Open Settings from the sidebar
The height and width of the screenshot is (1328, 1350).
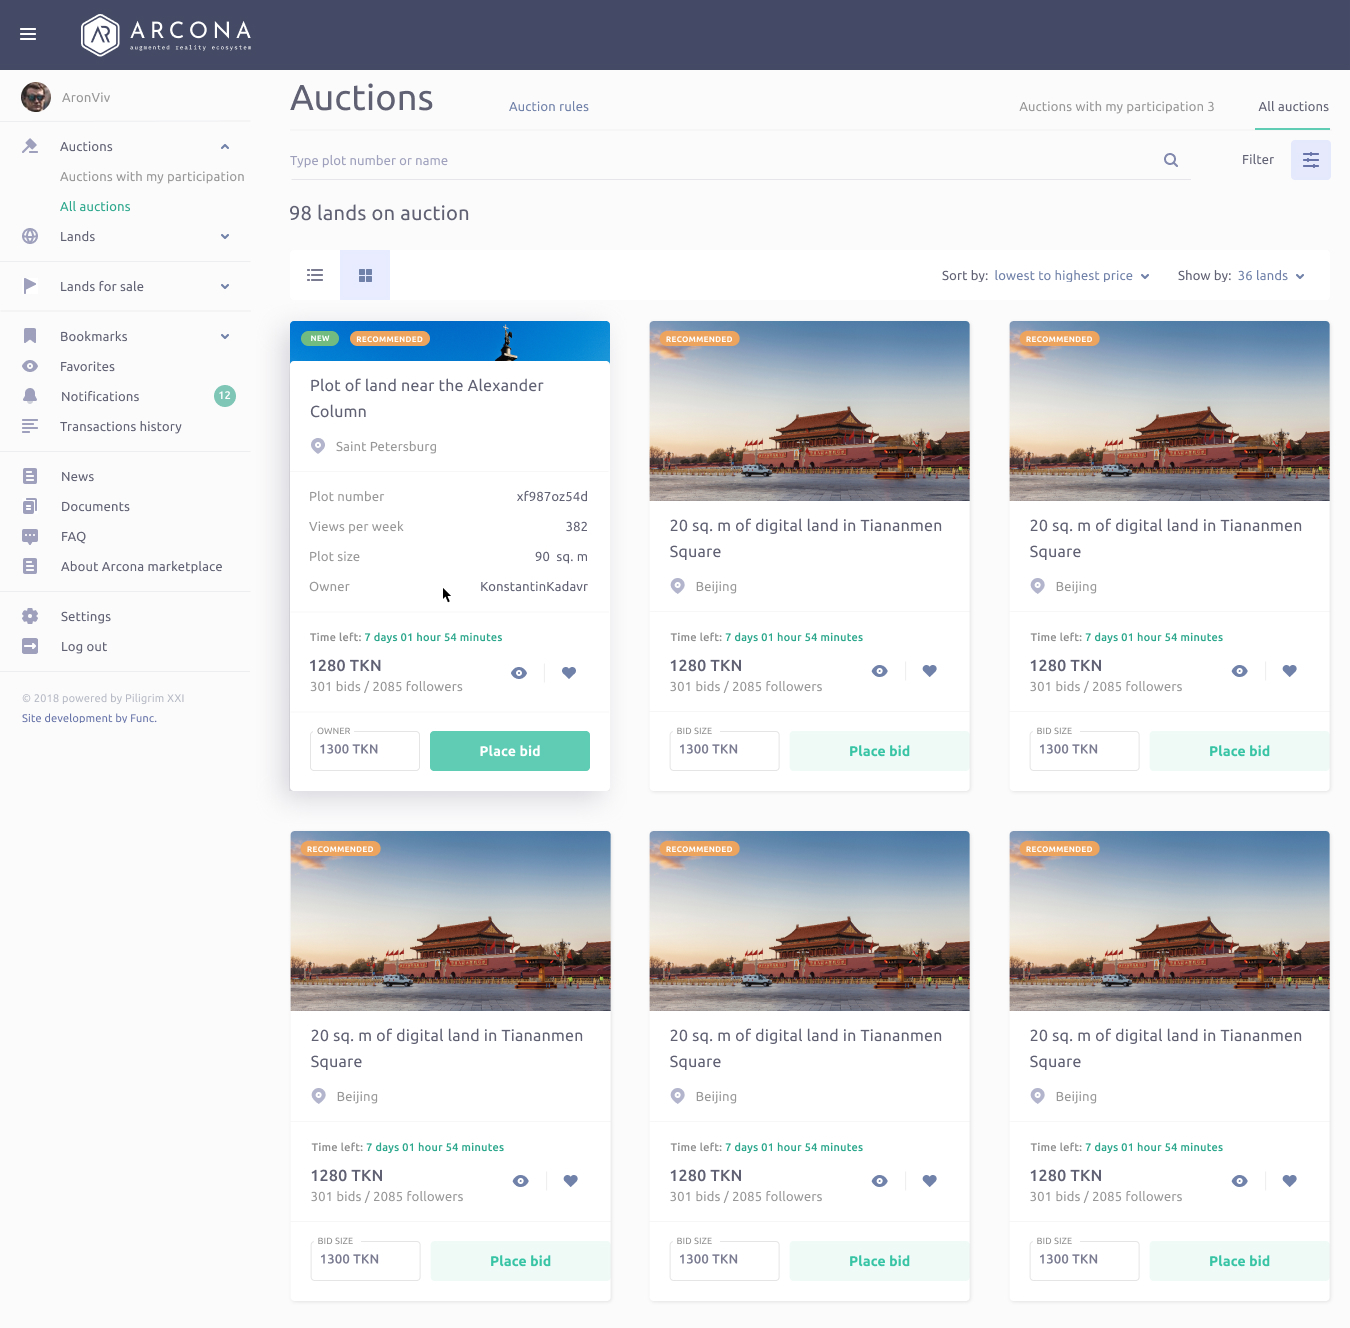[x=86, y=617]
